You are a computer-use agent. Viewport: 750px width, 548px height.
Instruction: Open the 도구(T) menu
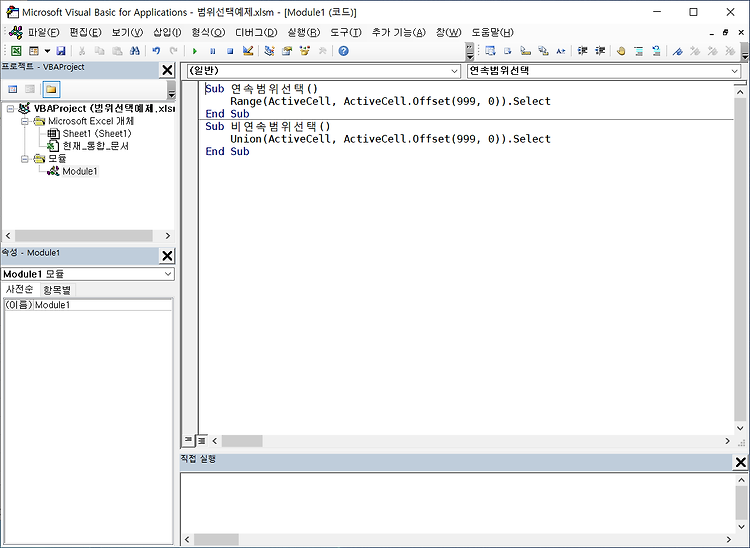click(345, 33)
